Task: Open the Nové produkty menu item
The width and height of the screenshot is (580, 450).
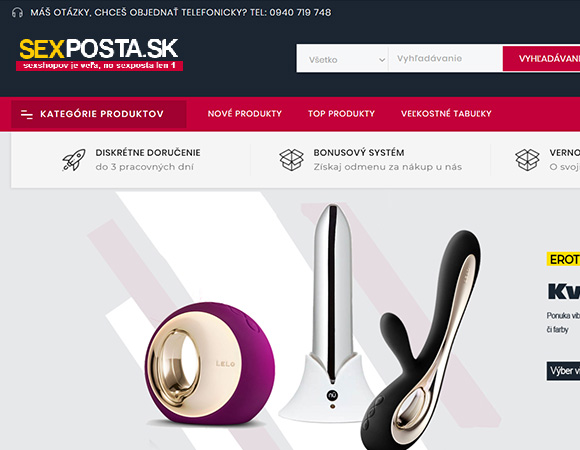Action: 245,114
